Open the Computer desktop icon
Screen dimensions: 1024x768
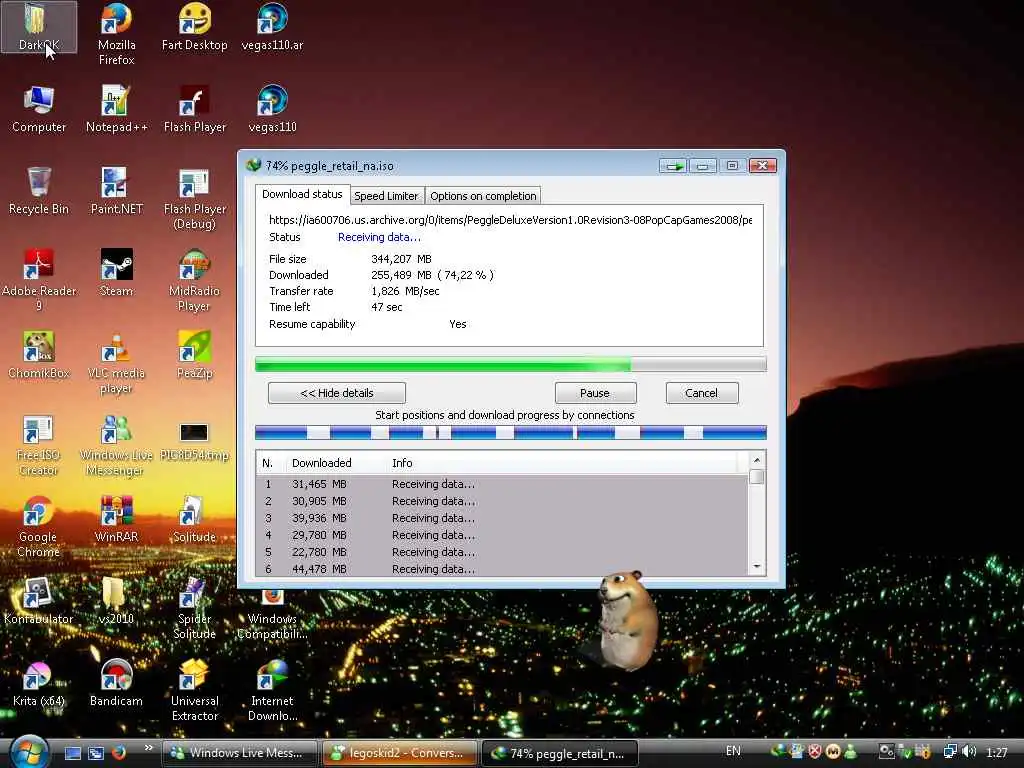click(x=39, y=108)
